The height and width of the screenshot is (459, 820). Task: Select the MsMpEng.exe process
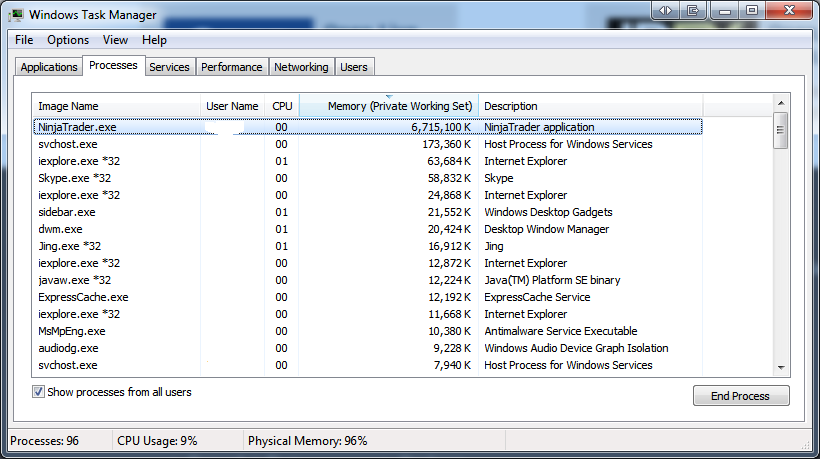pos(368,331)
